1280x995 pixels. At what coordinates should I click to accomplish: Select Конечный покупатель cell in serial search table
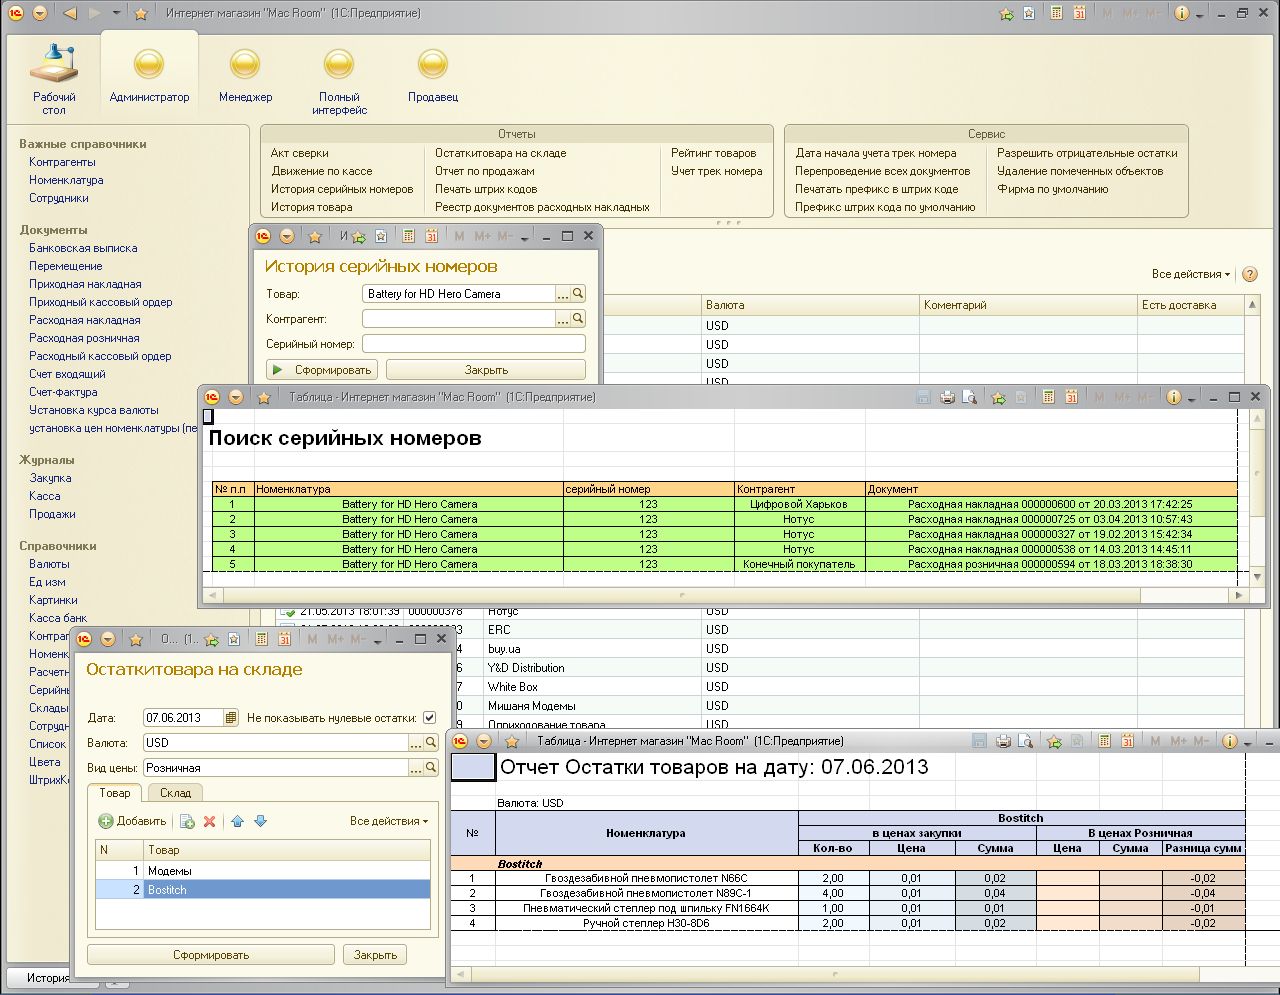[799, 564]
